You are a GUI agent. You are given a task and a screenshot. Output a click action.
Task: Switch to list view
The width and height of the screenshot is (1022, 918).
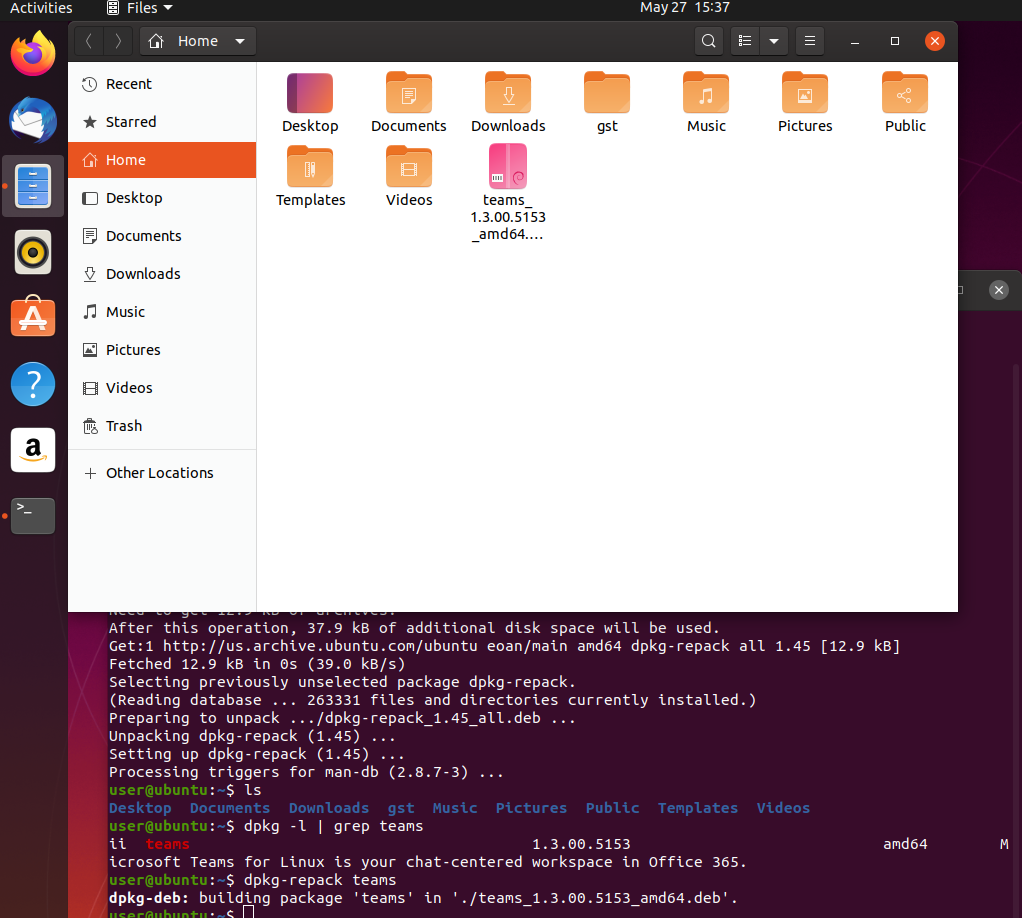click(x=744, y=41)
